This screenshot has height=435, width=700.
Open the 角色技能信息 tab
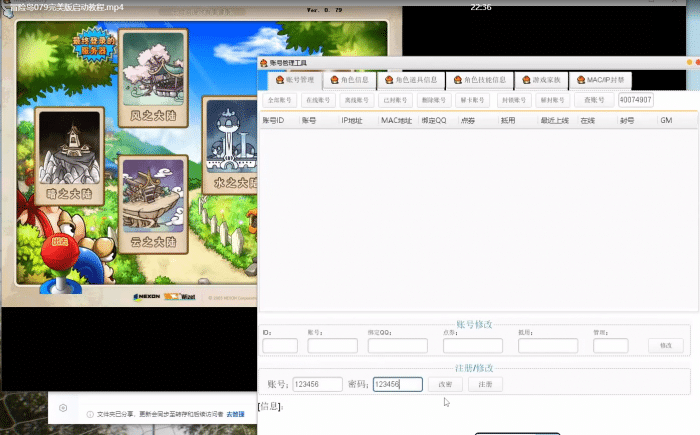478,79
